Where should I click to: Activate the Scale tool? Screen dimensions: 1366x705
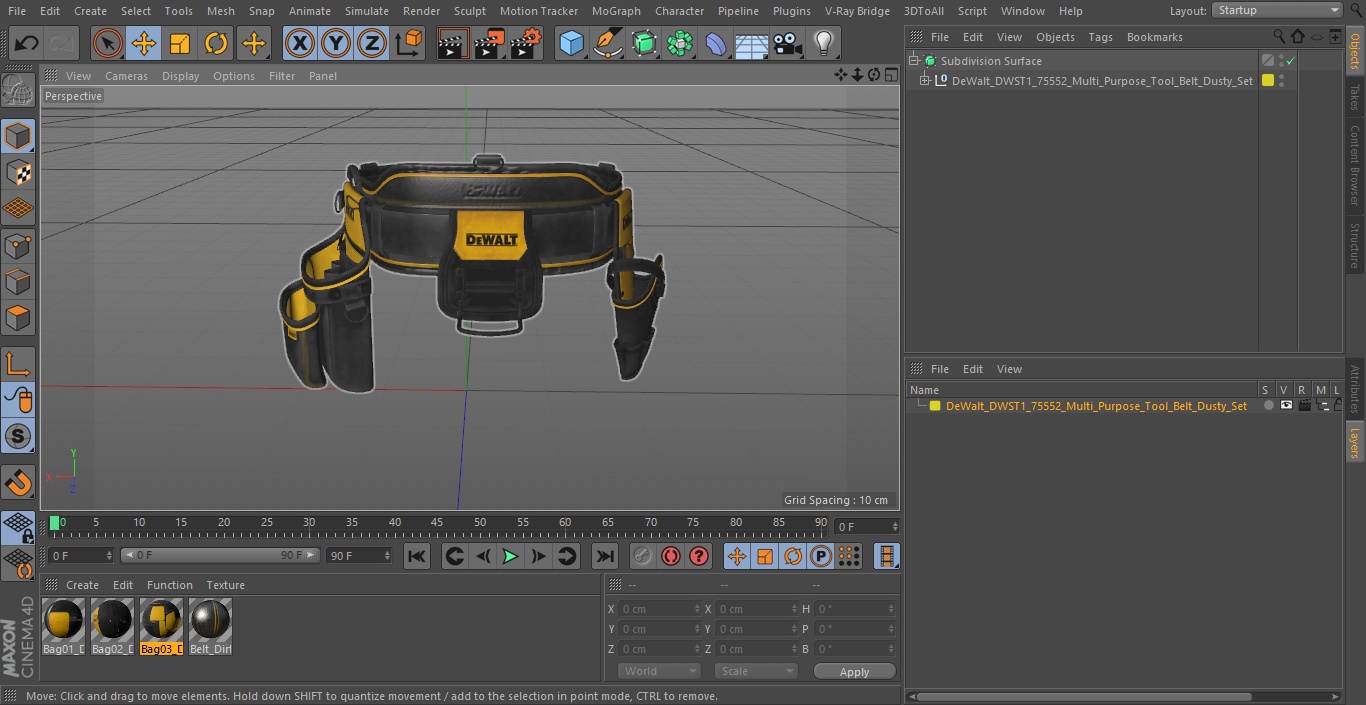[x=180, y=43]
